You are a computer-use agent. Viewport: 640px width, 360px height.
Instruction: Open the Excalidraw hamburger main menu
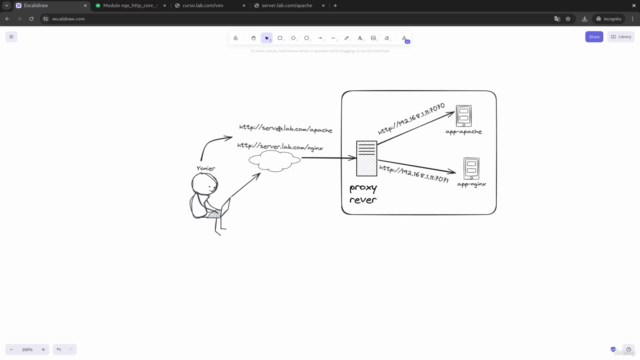coord(11,37)
